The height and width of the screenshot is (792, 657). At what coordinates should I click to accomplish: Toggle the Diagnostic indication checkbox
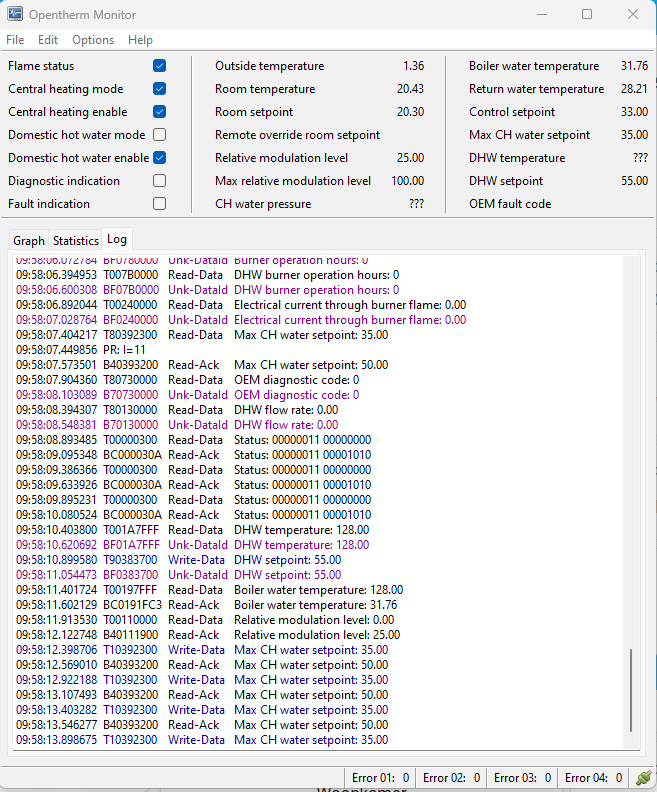(x=159, y=181)
